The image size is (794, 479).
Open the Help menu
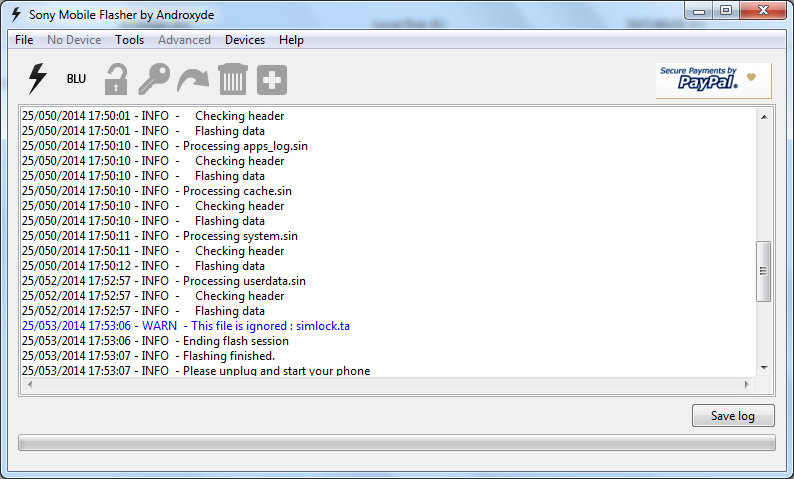(291, 39)
